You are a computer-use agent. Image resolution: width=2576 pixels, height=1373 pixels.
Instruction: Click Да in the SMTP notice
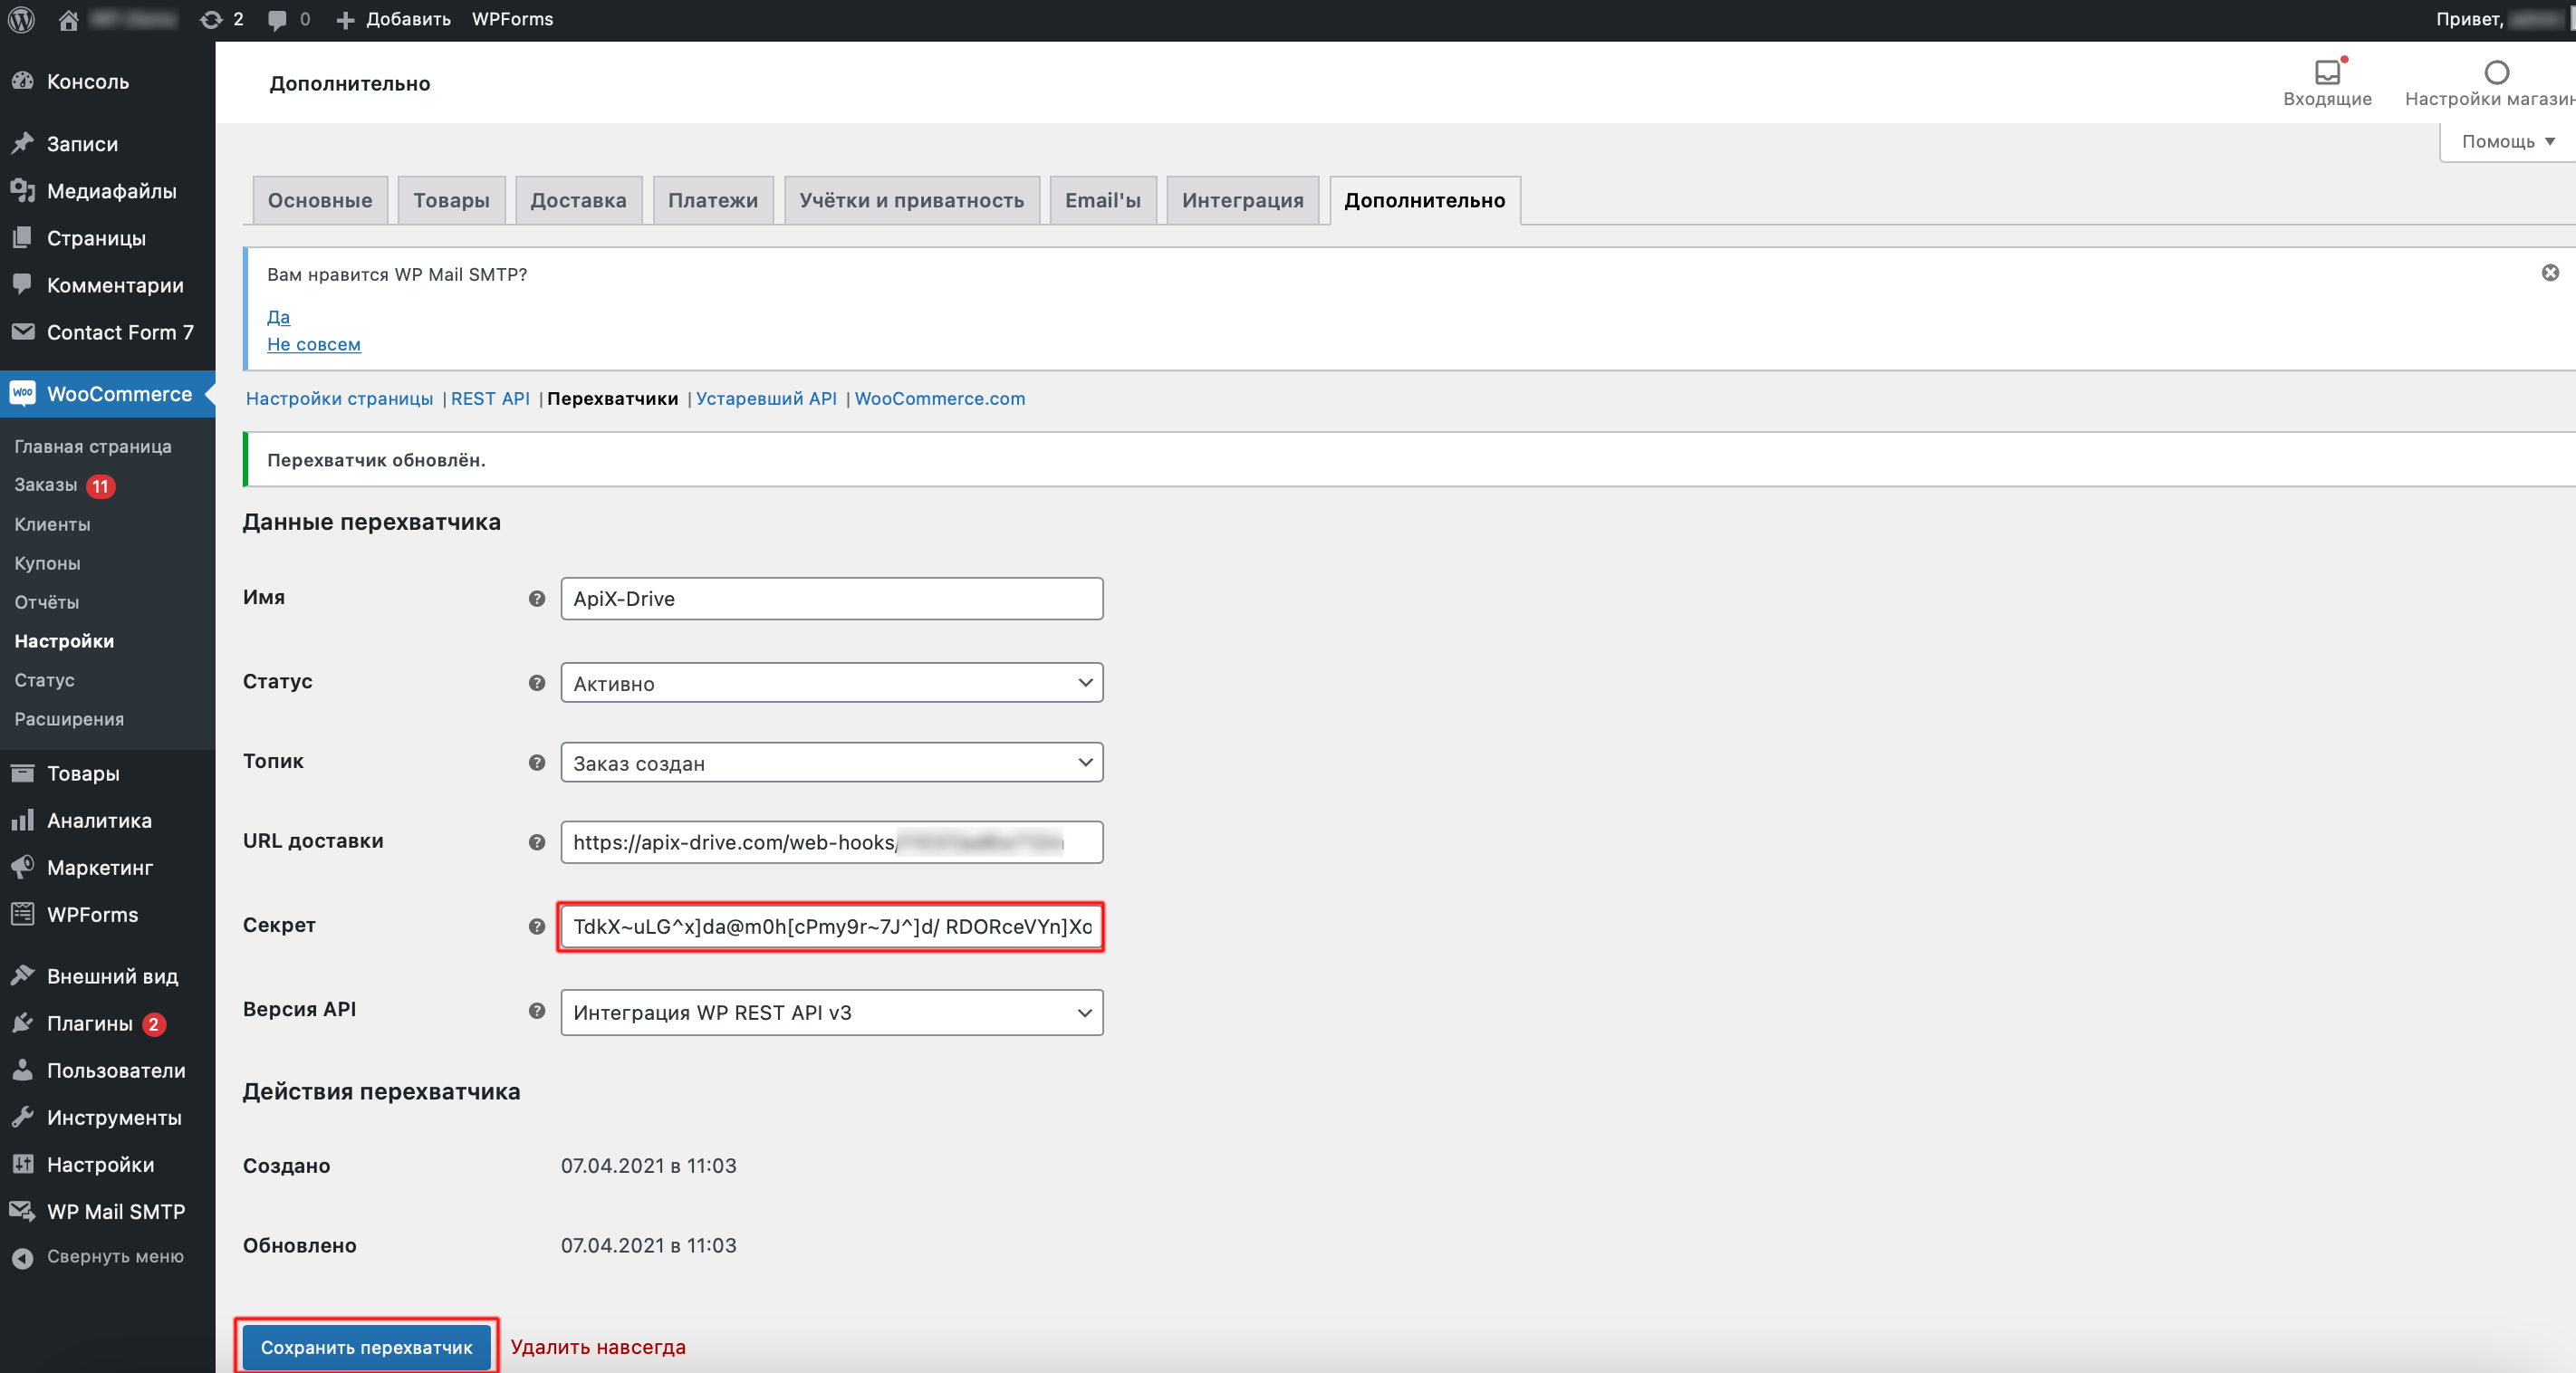tap(278, 317)
